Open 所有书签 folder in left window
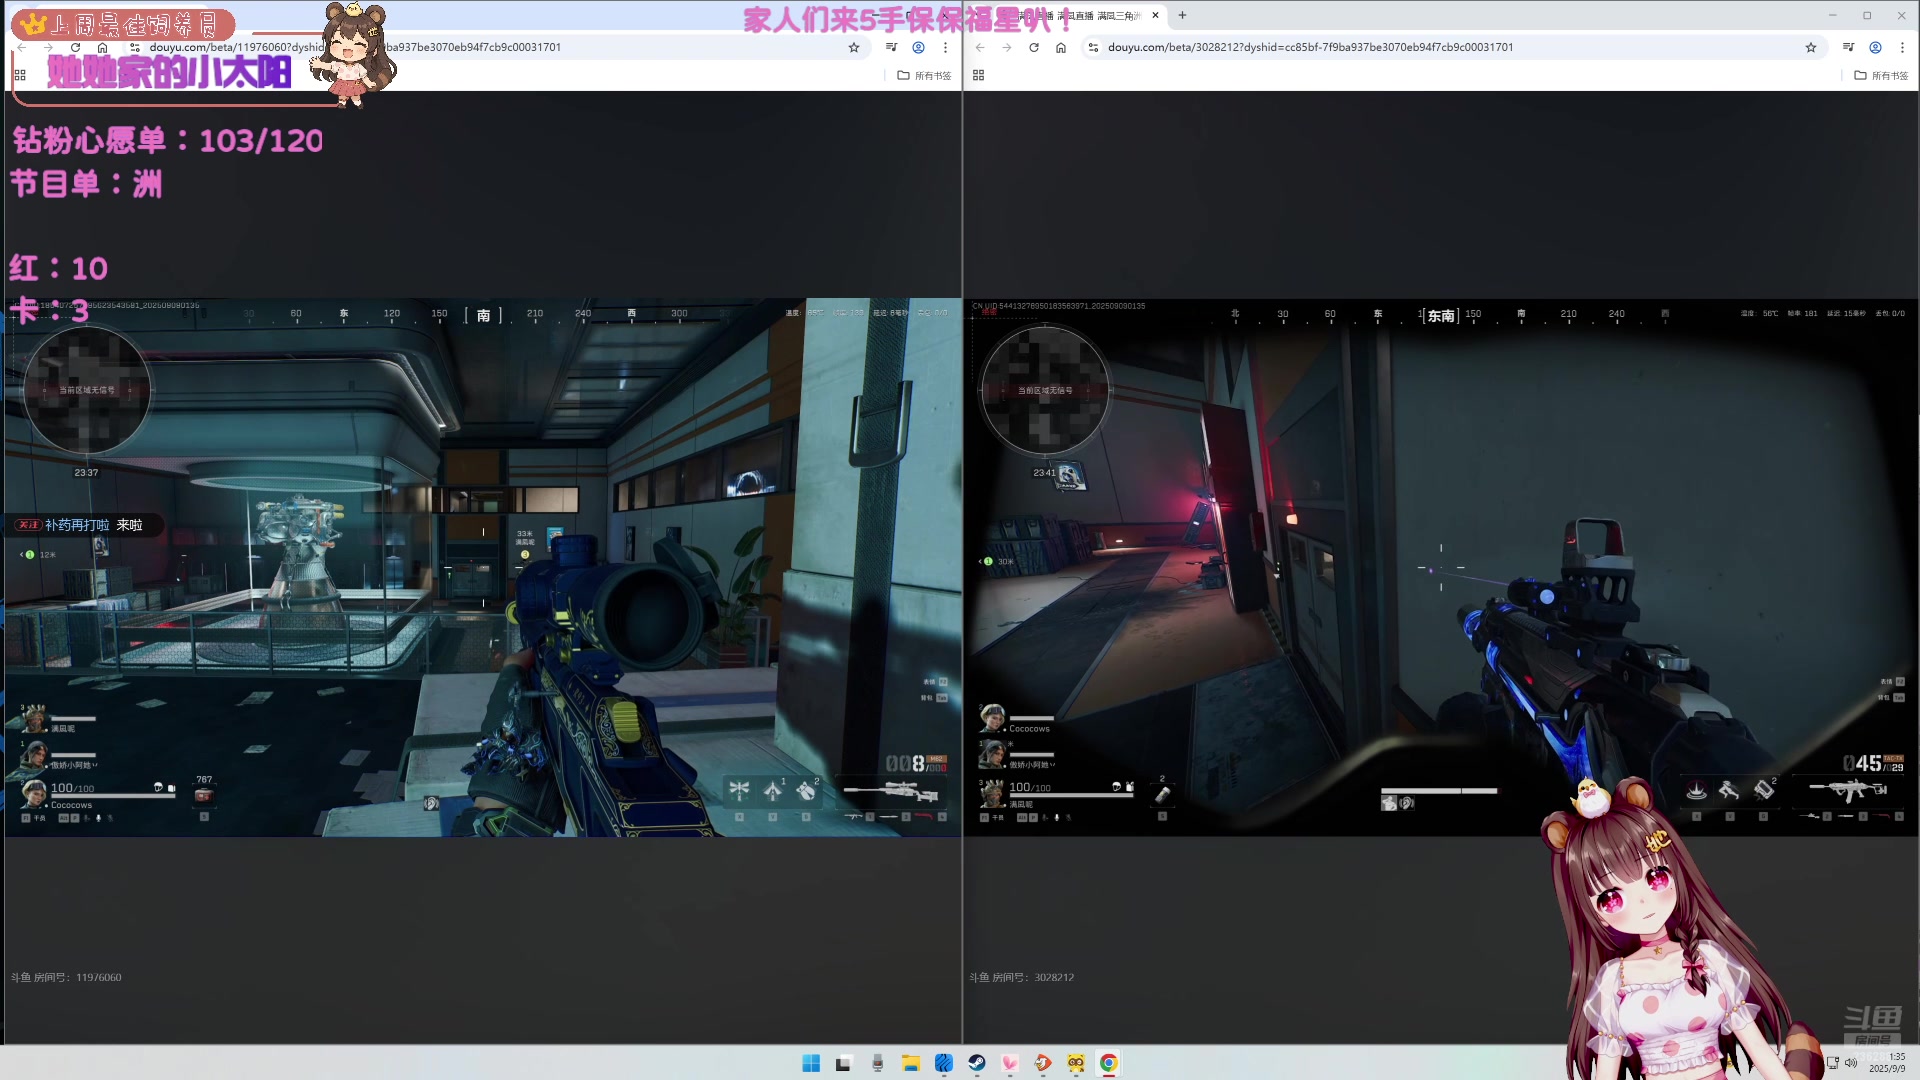1920x1080 pixels. (x=924, y=75)
